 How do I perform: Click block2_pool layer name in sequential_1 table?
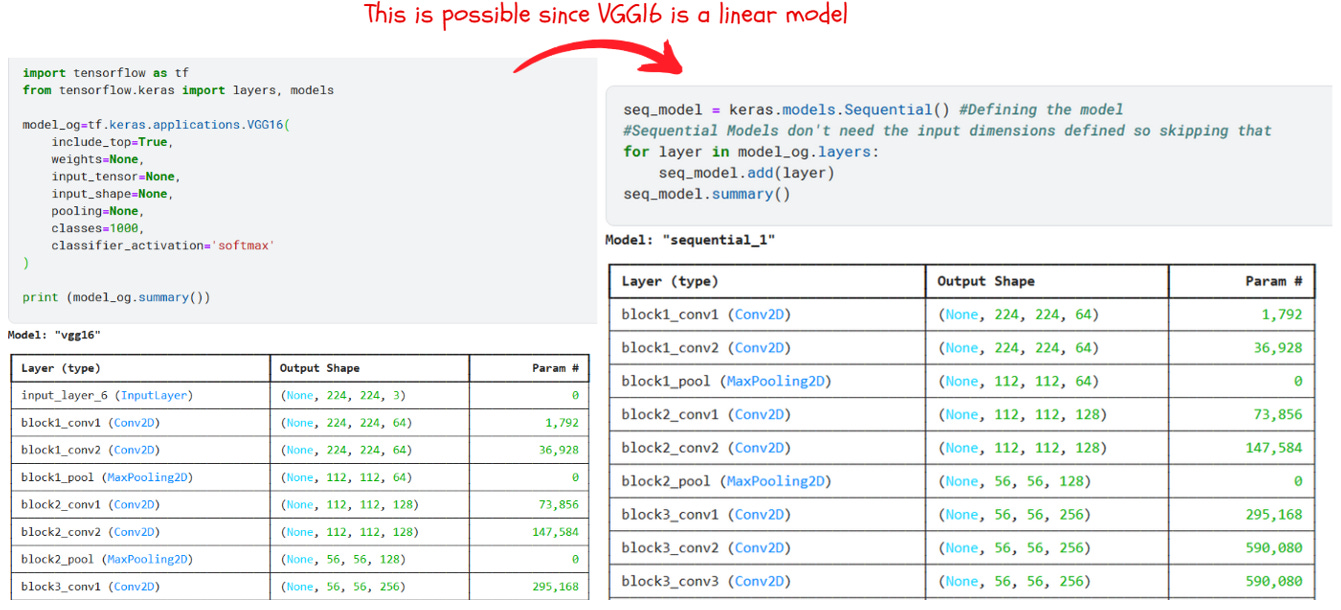click(x=726, y=481)
